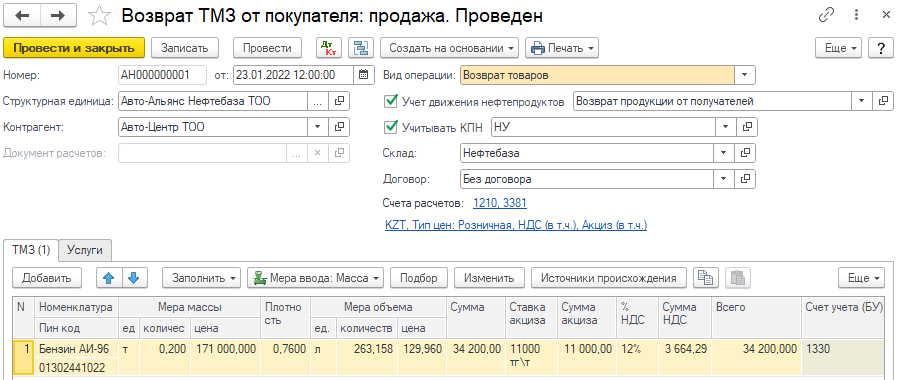The width and height of the screenshot is (898, 380).
Task: Focus the Номер field AH000000001
Action: 163,75
